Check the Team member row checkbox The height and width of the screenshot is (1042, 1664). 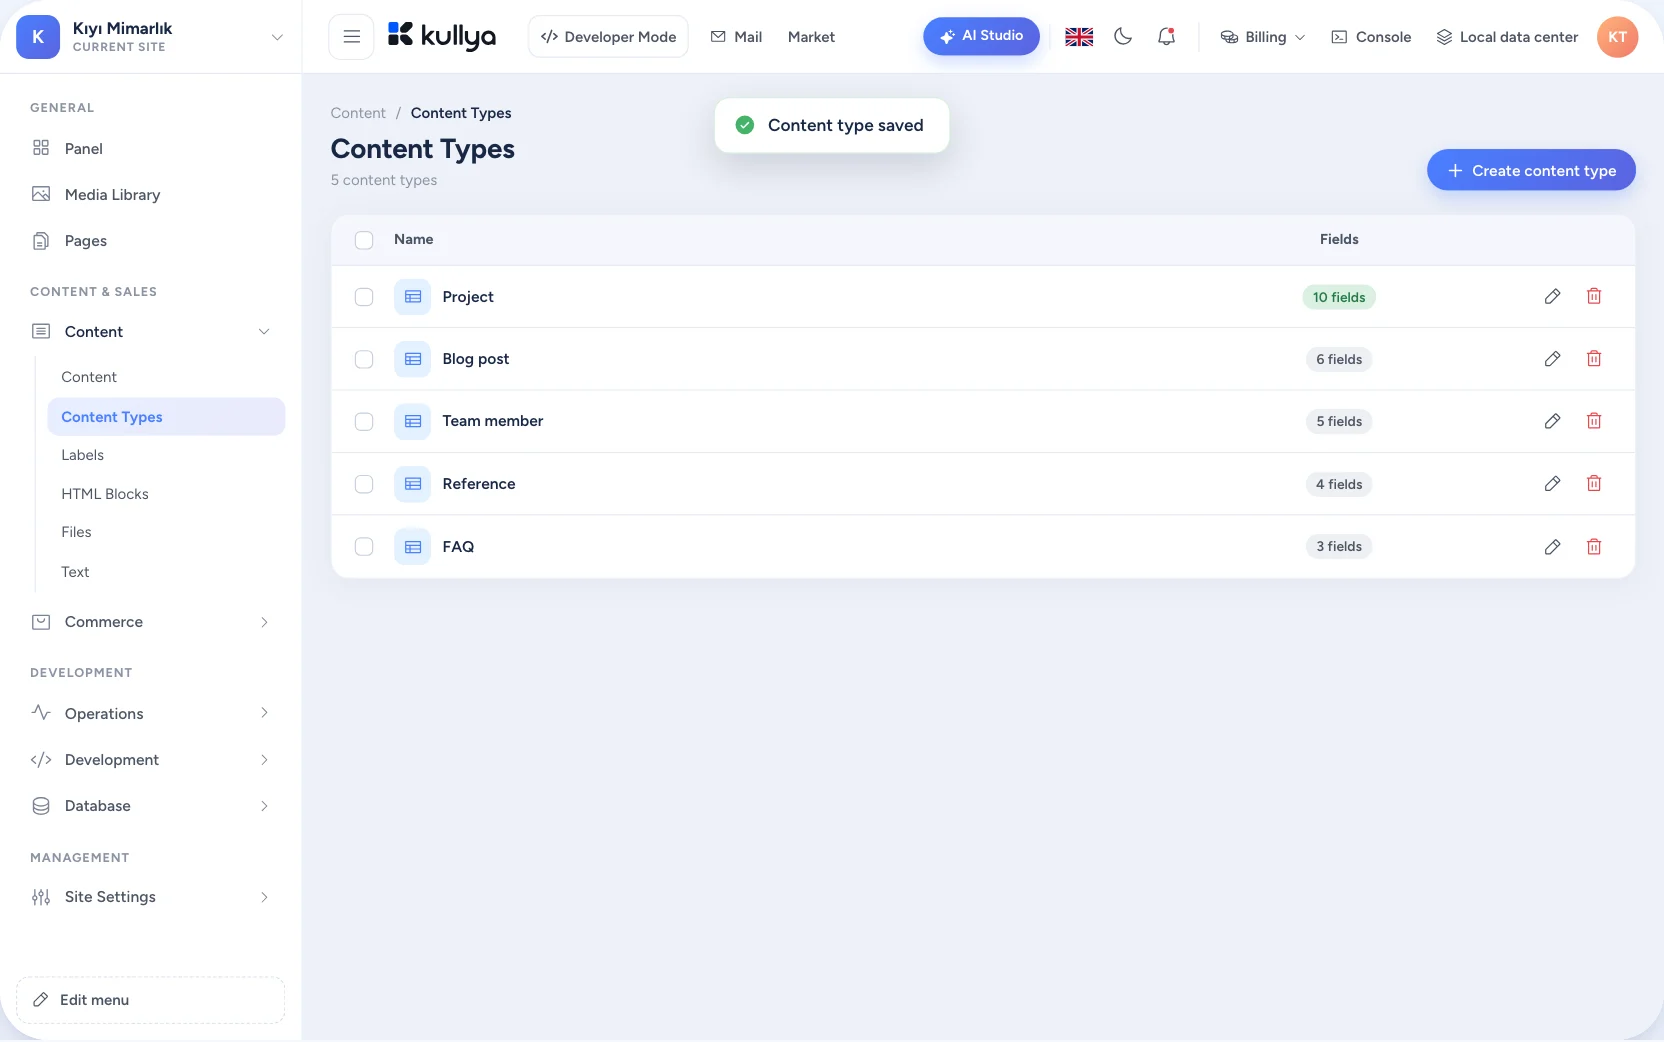[x=364, y=421]
